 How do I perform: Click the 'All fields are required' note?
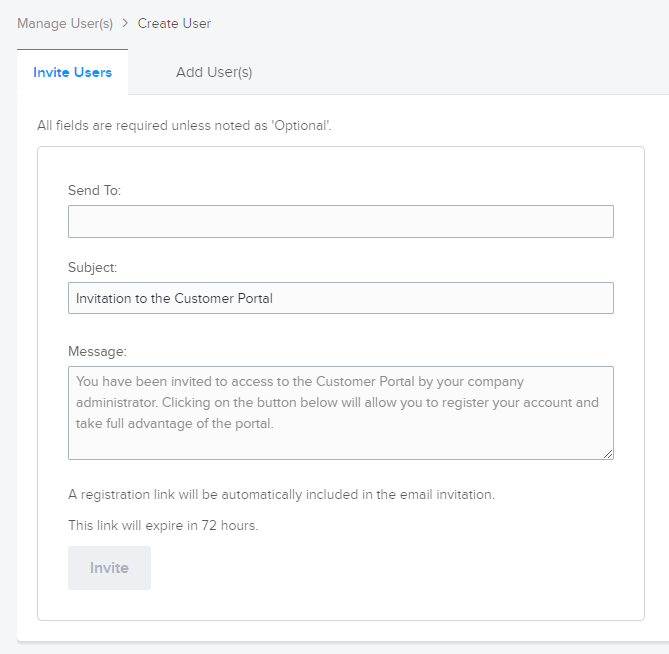click(x=184, y=125)
